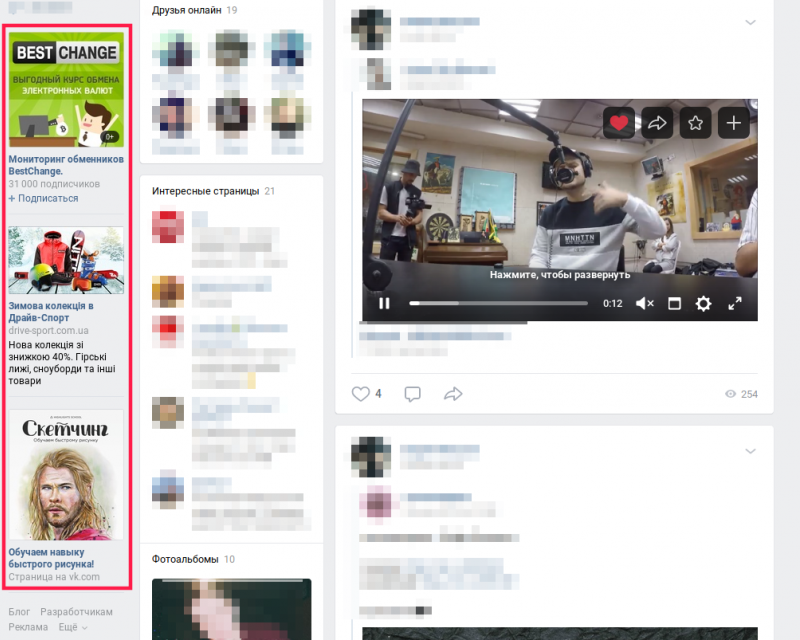Open the comment bubble under the video post
Screen dimensions: 800x640
[412, 394]
